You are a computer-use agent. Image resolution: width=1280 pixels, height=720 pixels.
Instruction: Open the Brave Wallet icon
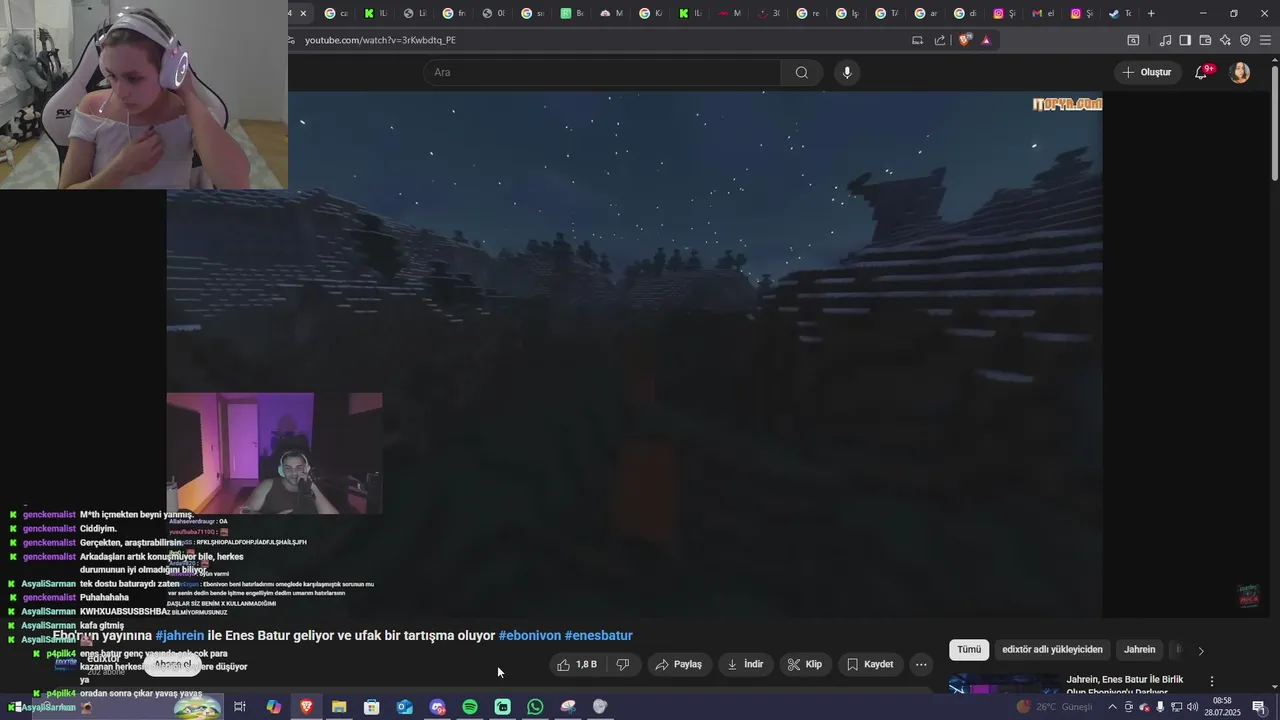coord(1205,40)
